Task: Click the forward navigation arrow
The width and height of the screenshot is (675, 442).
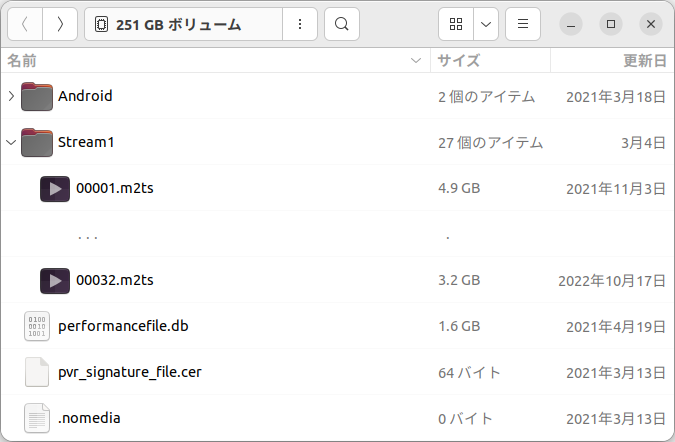Action: (x=60, y=24)
